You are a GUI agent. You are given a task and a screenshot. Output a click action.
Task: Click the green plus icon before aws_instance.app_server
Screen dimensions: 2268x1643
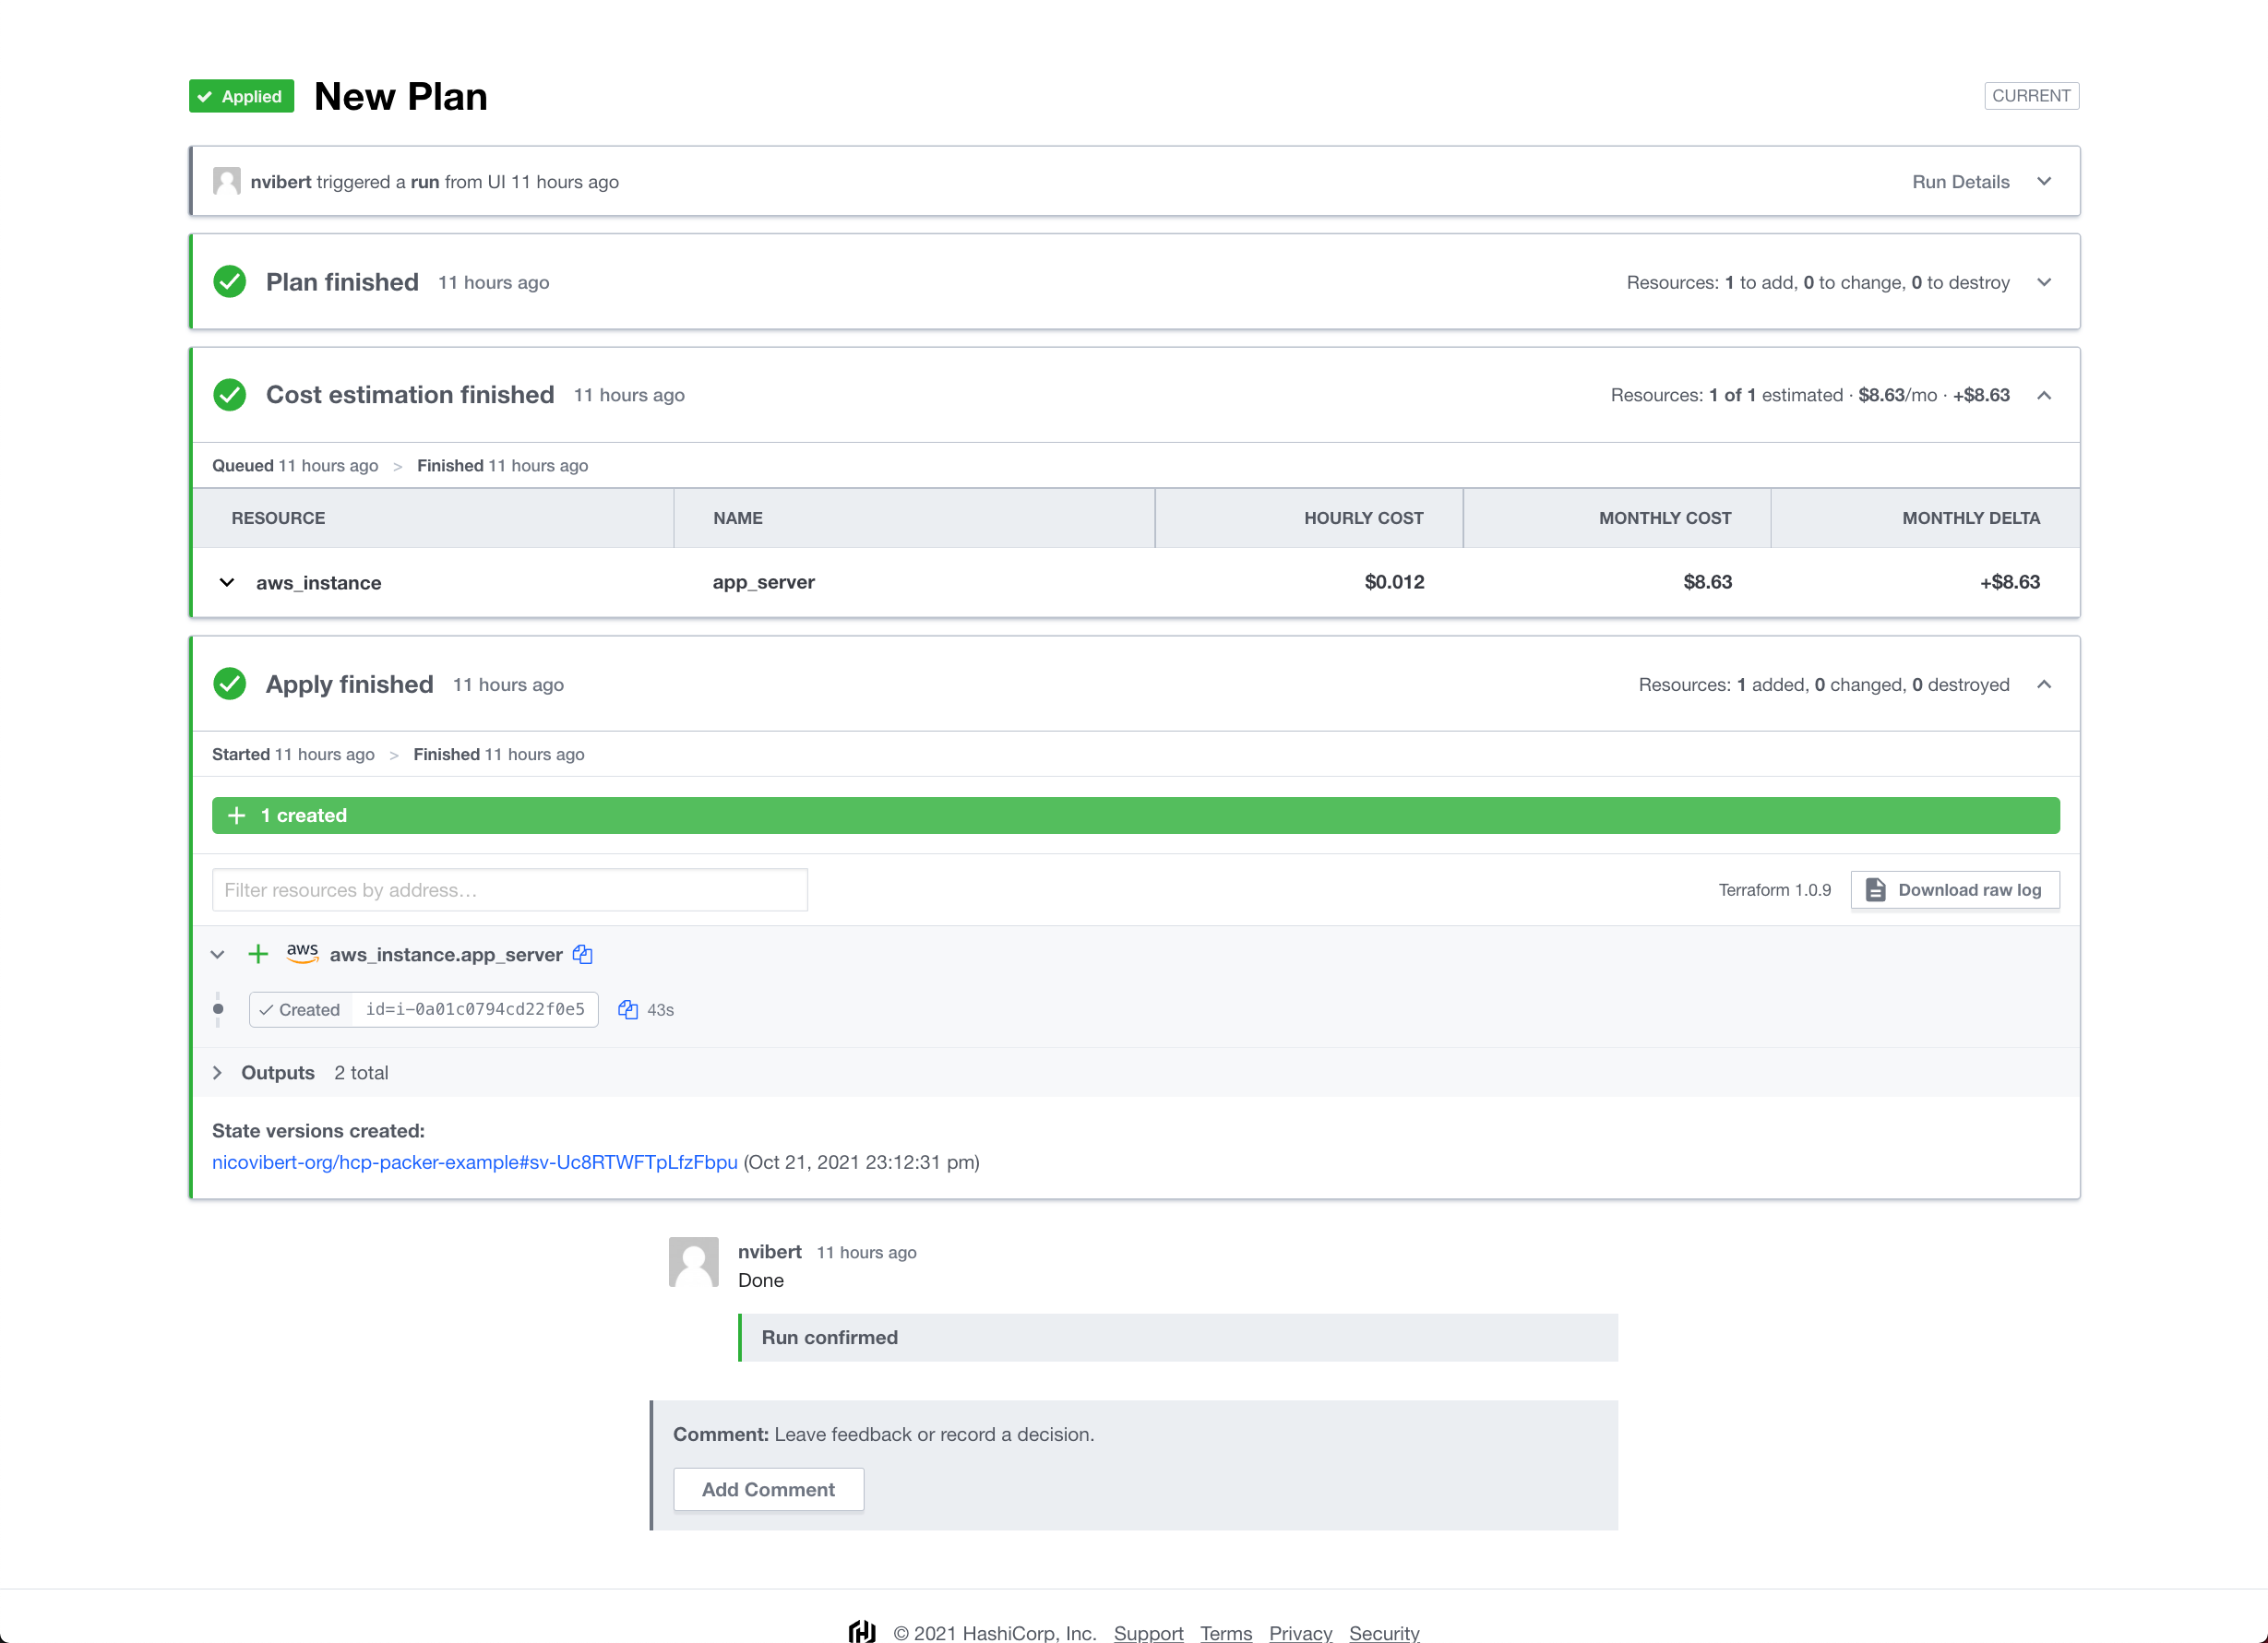coord(258,954)
